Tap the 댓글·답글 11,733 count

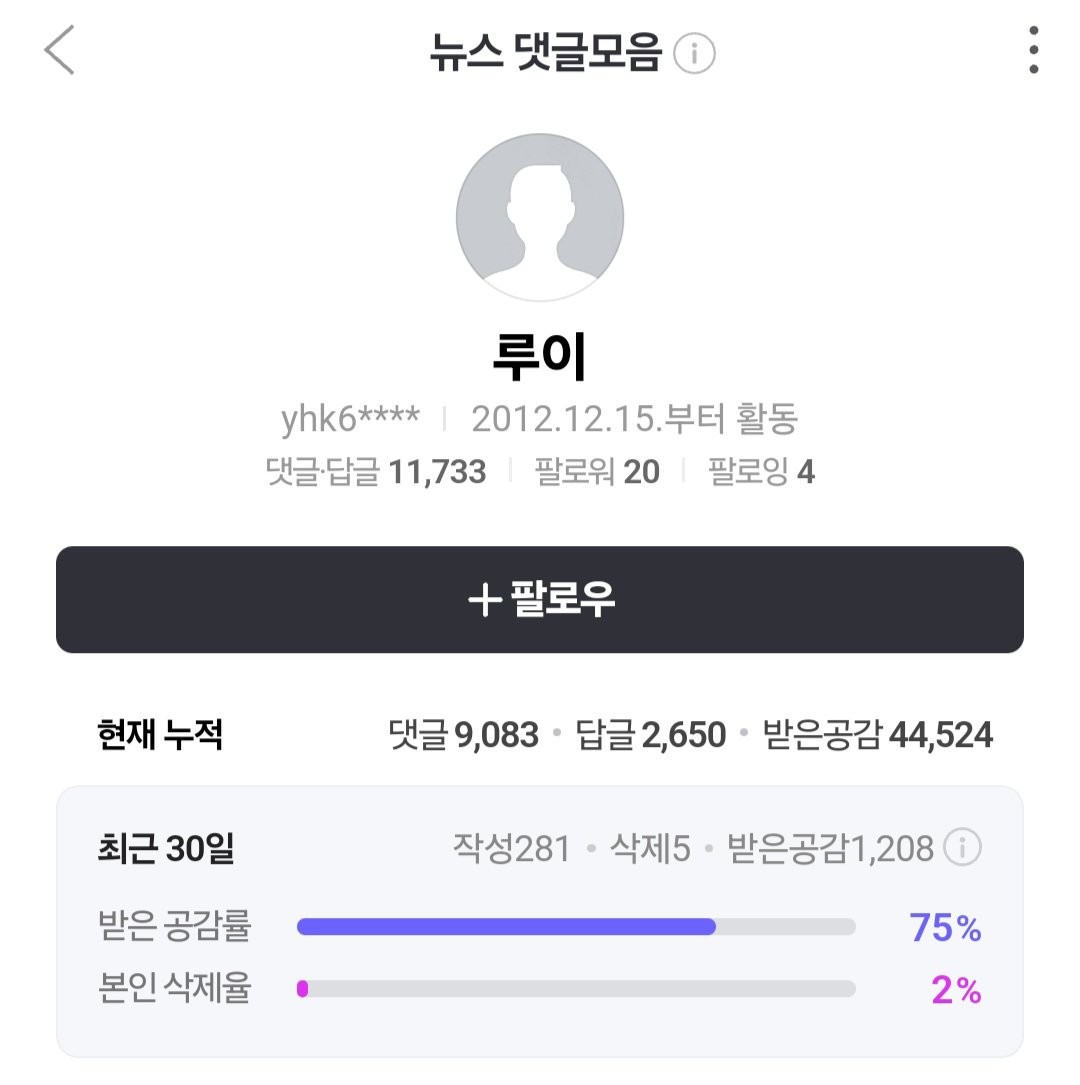click(376, 472)
